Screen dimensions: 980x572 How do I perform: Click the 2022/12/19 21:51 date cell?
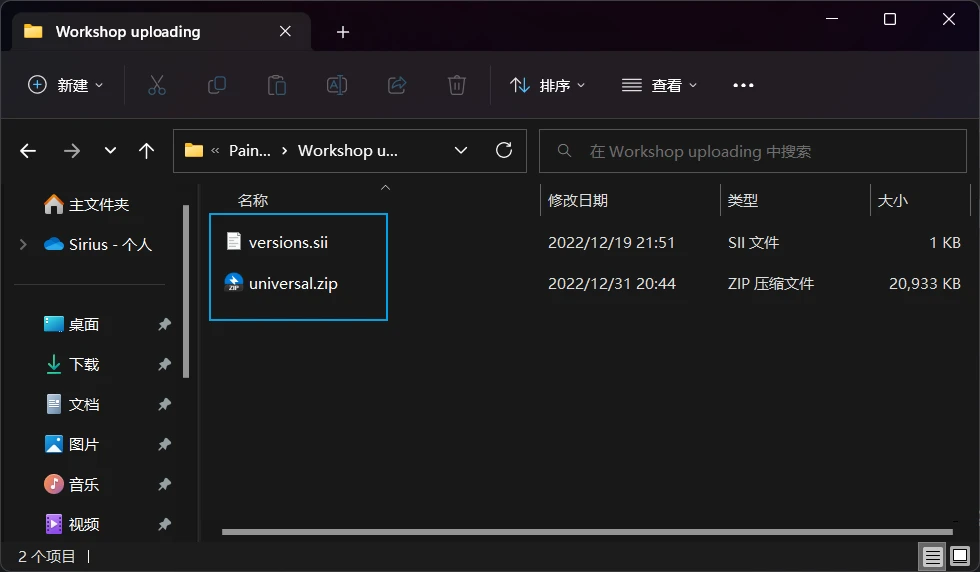click(611, 243)
